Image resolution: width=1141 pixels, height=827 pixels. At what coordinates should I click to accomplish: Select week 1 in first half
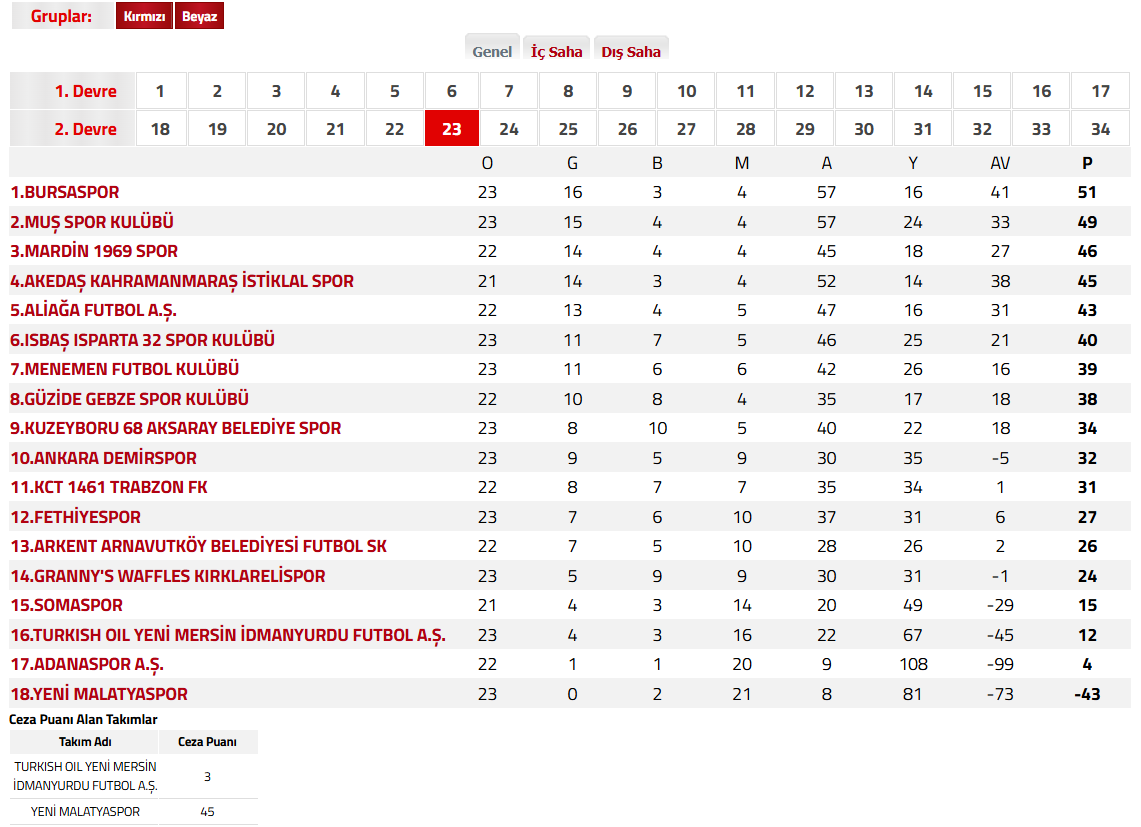[x=160, y=91]
